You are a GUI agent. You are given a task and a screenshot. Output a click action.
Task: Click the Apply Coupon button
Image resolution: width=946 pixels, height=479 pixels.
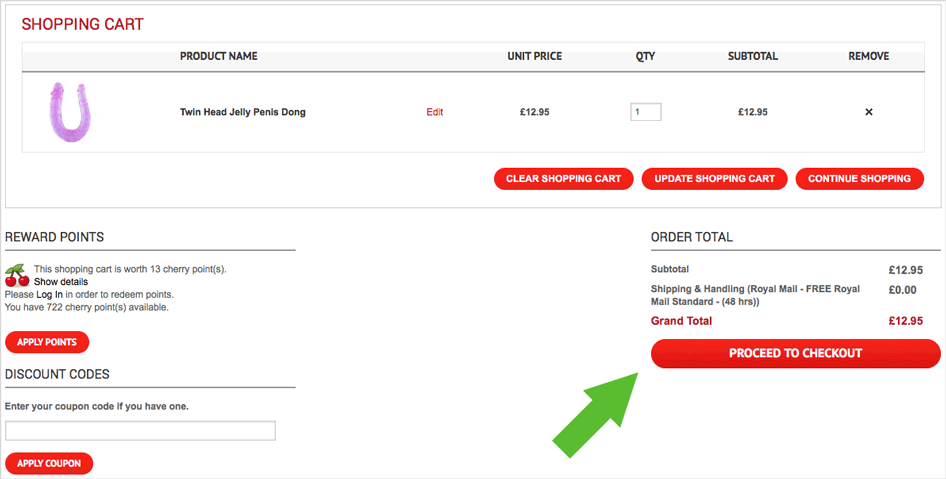[49, 463]
